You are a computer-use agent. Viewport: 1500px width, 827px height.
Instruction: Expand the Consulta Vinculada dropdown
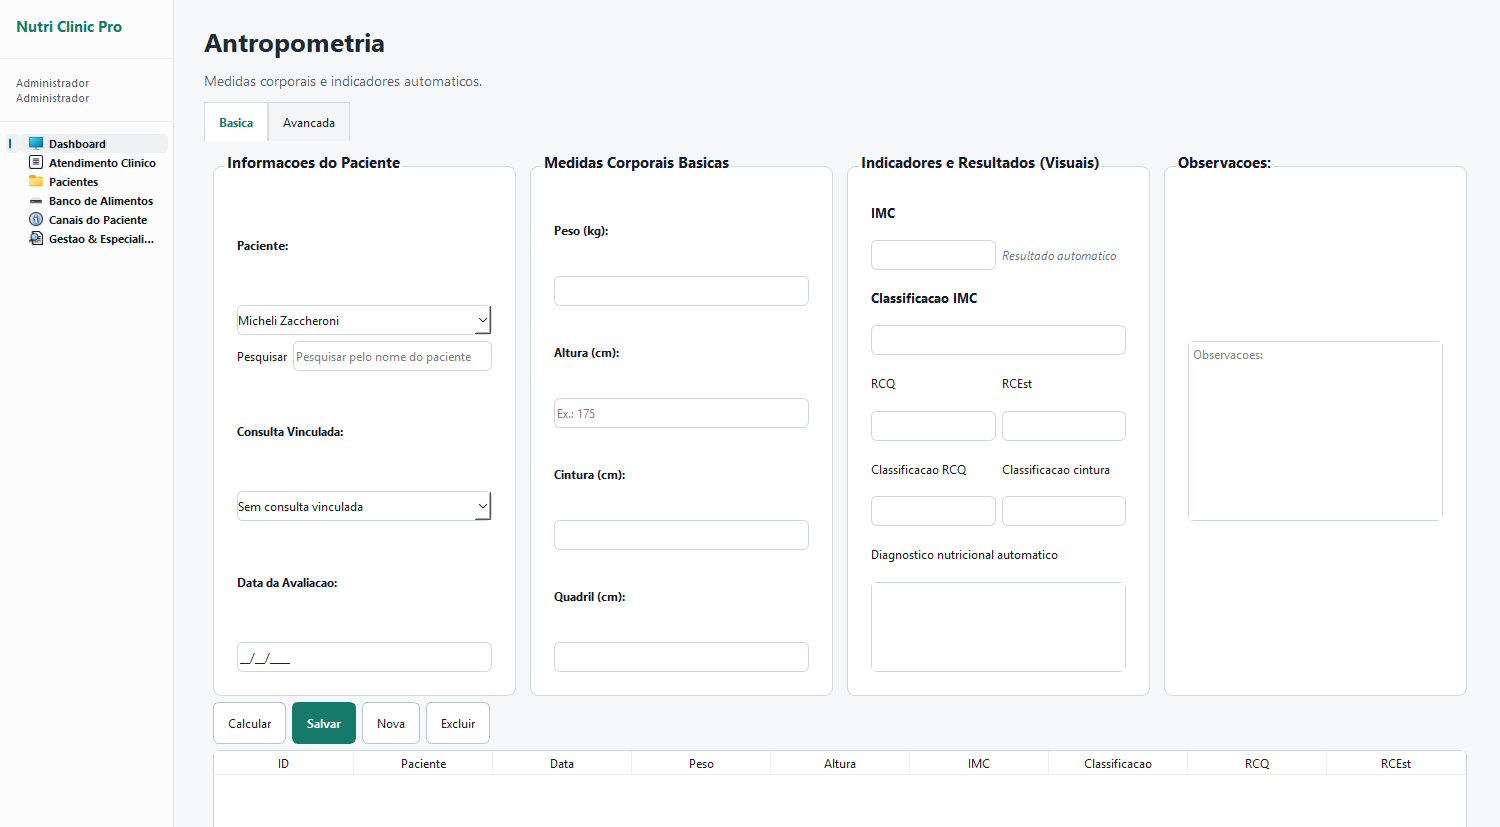coord(364,506)
